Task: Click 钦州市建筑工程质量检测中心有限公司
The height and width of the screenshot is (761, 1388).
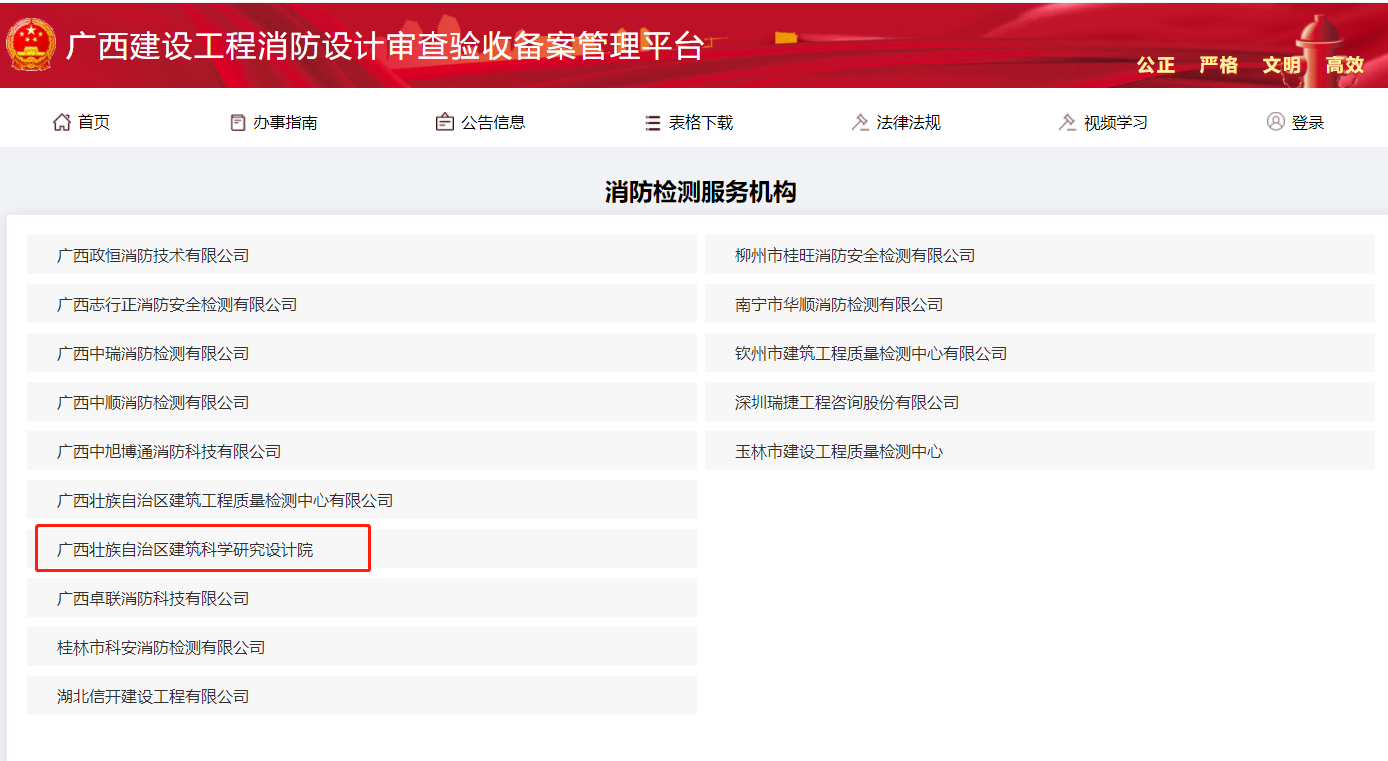Action: (871, 353)
